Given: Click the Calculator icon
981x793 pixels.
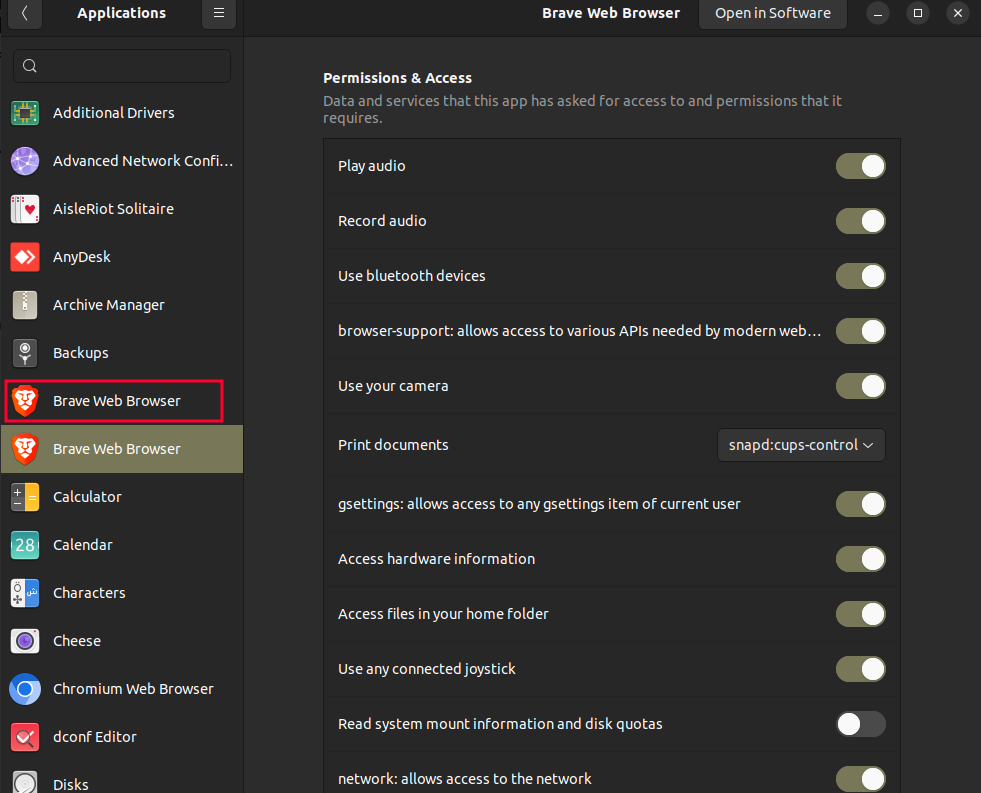Looking at the screenshot, I should point(25,497).
